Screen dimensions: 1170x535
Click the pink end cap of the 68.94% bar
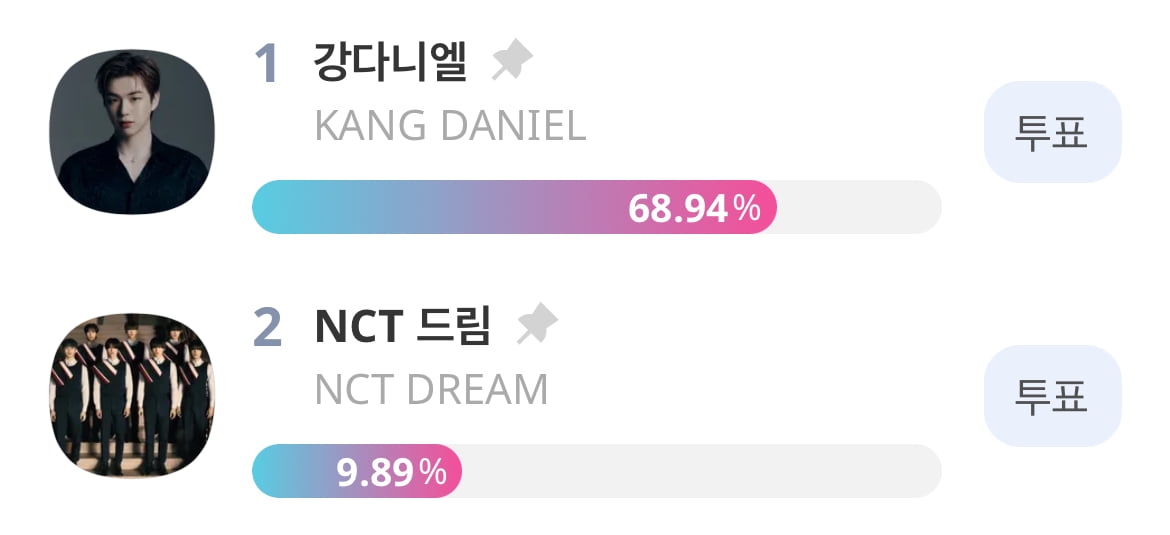click(x=761, y=207)
